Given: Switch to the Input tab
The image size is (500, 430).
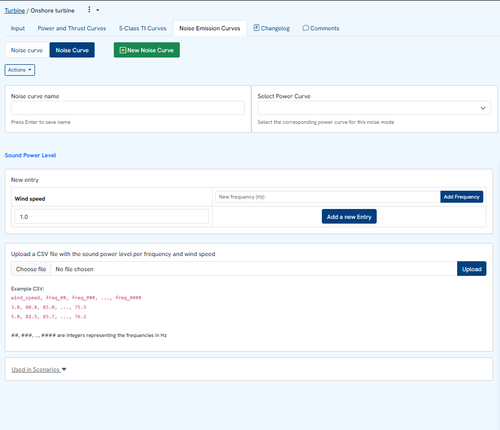Looking at the screenshot, I should point(18,28).
